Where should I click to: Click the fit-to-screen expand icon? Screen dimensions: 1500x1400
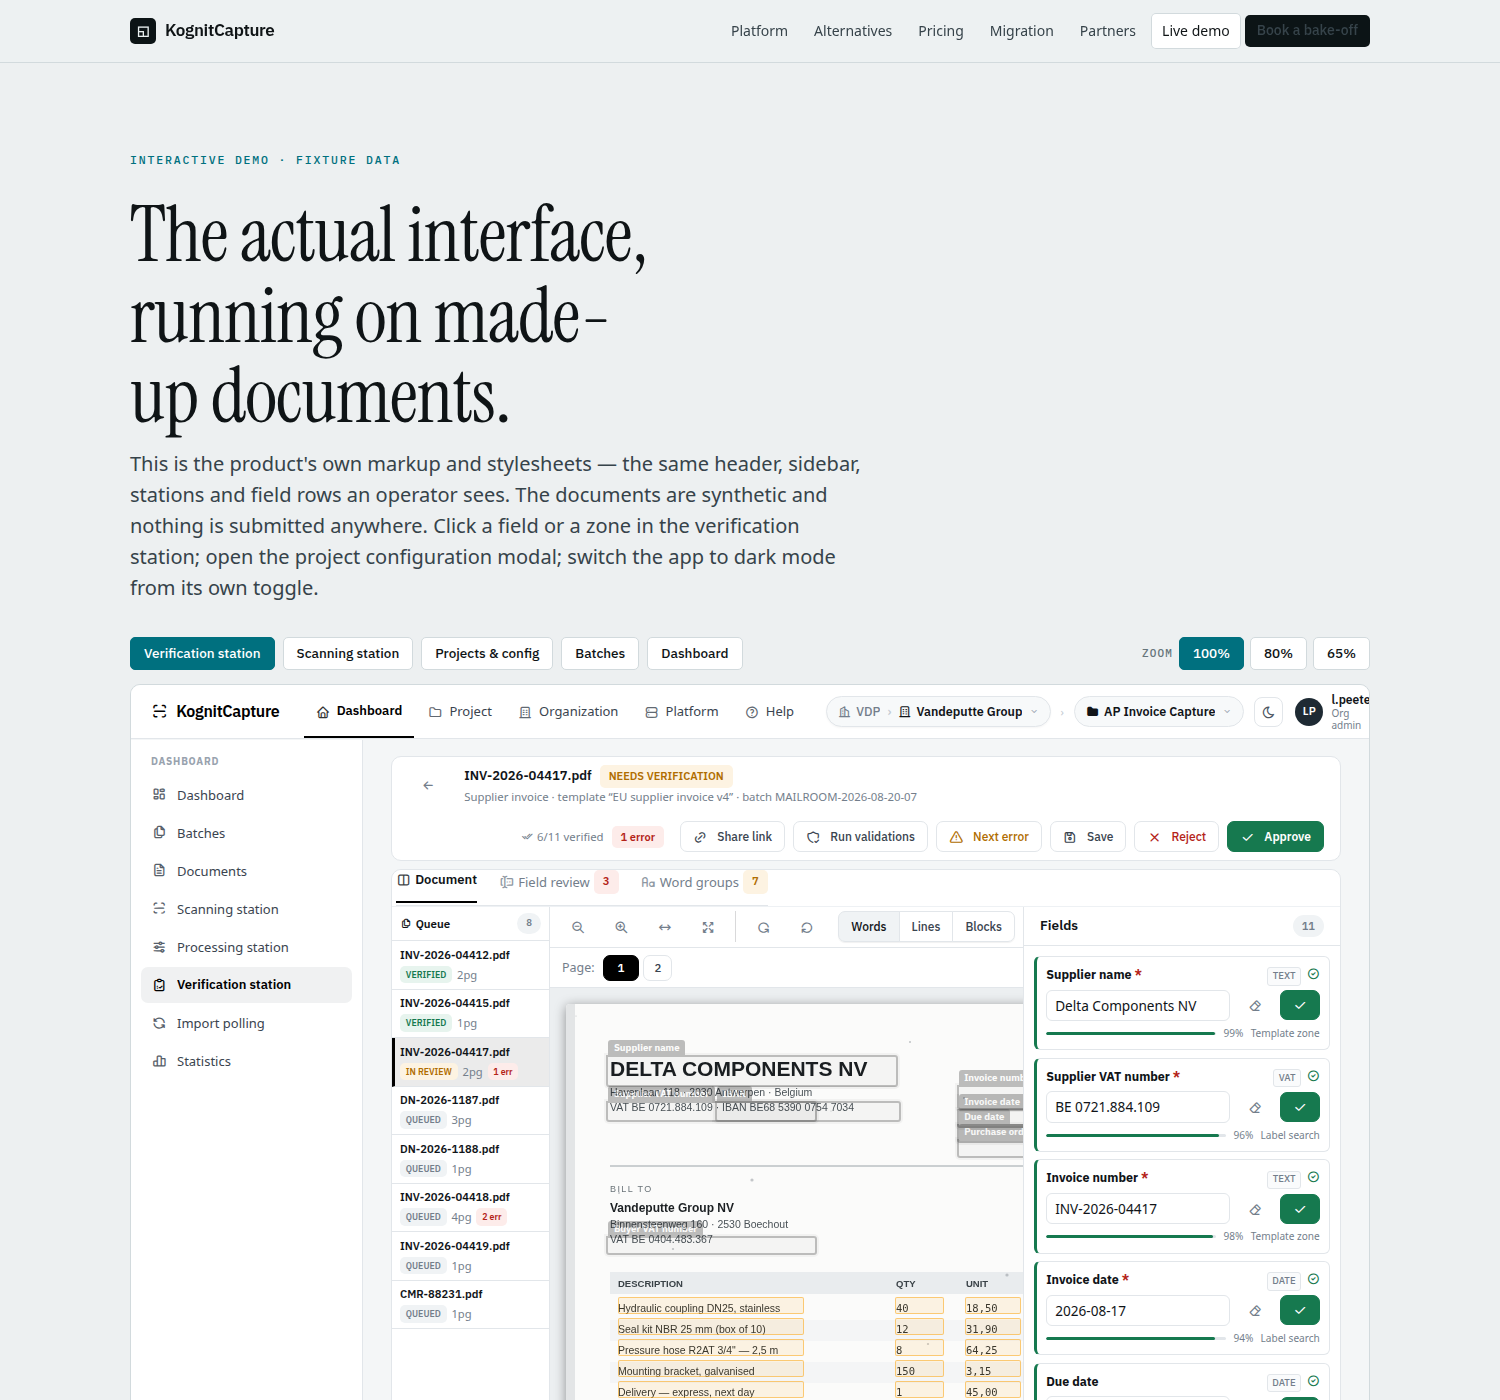(x=708, y=927)
